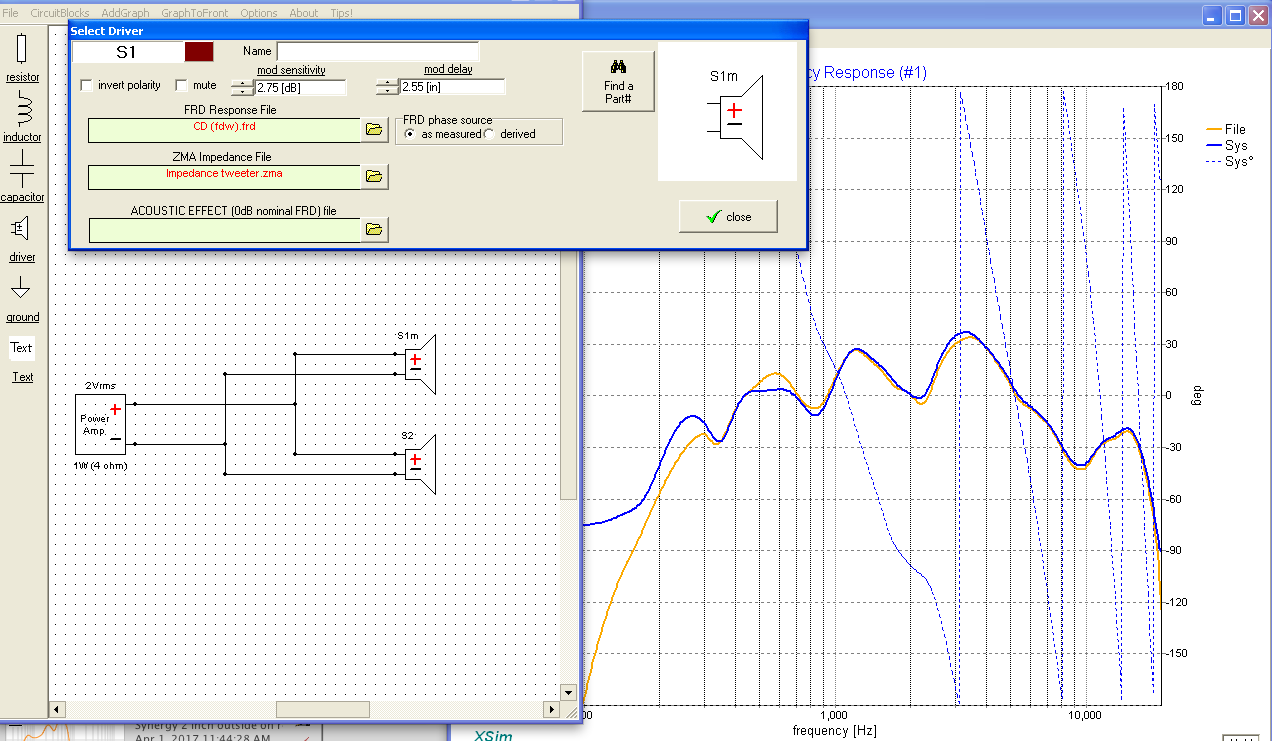The width and height of the screenshot is (1272, 741).
Task: Click the underlined Text label in palette
Action: 22,377
